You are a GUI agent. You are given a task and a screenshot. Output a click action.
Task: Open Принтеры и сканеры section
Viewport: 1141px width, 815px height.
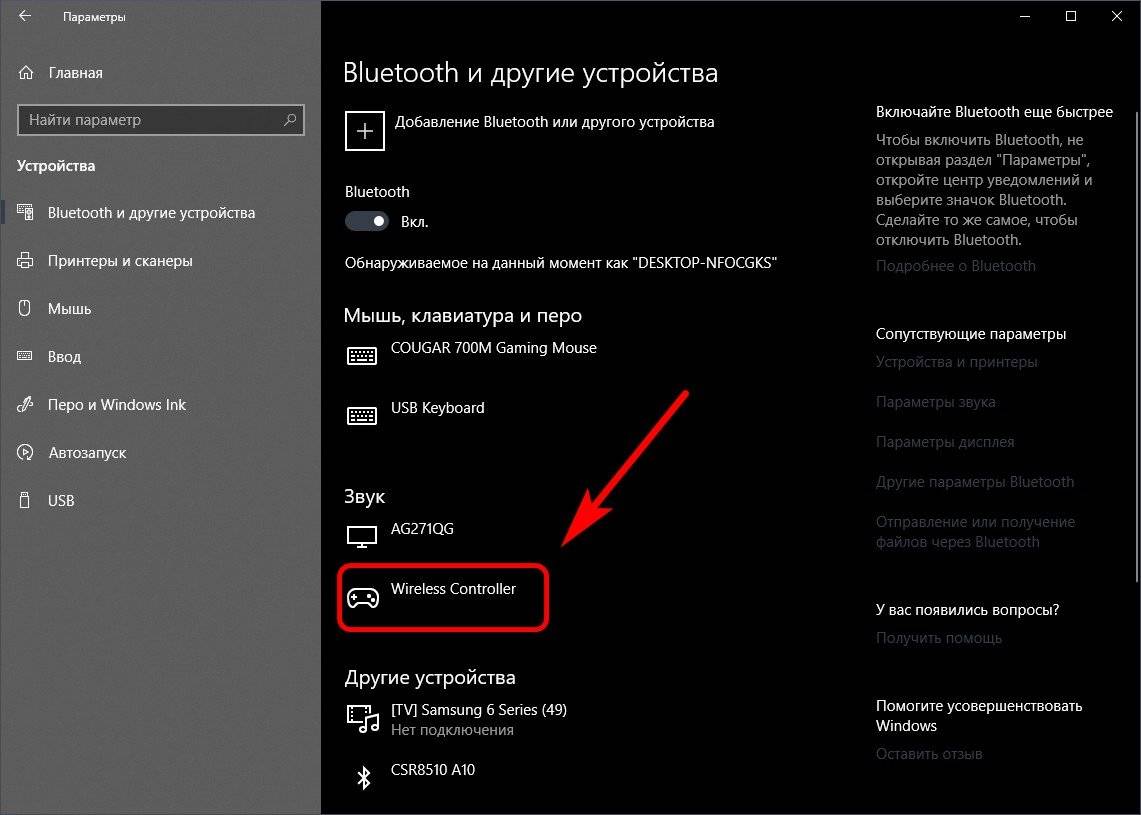pos(120,261)
